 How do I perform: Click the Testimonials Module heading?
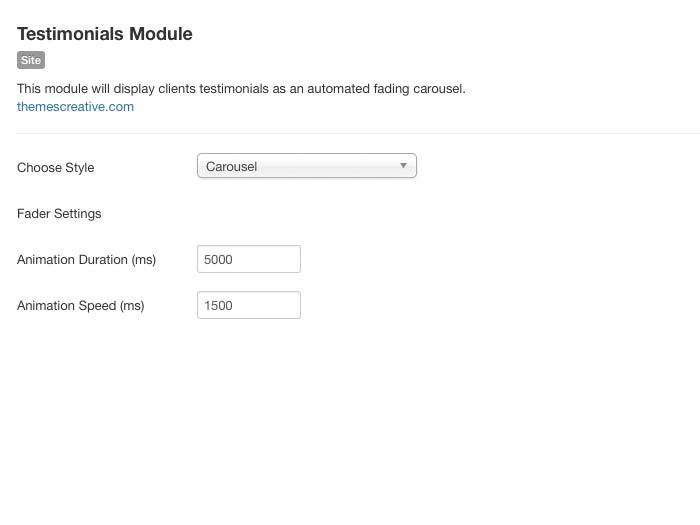[x=105, y=34]
